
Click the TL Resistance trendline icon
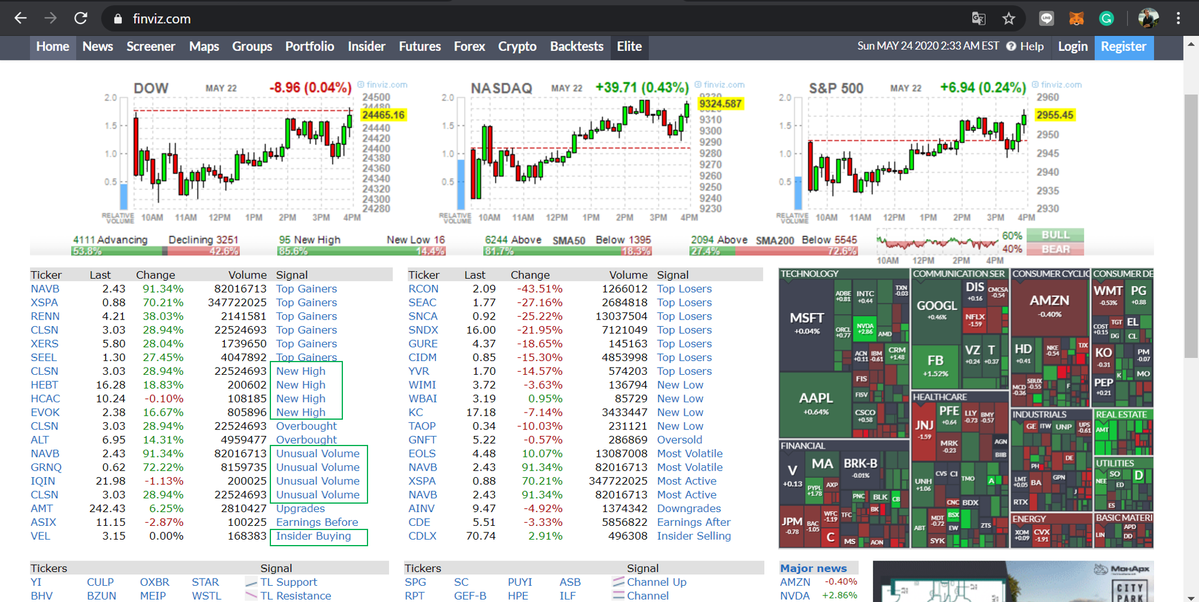[x=251, y=596]
